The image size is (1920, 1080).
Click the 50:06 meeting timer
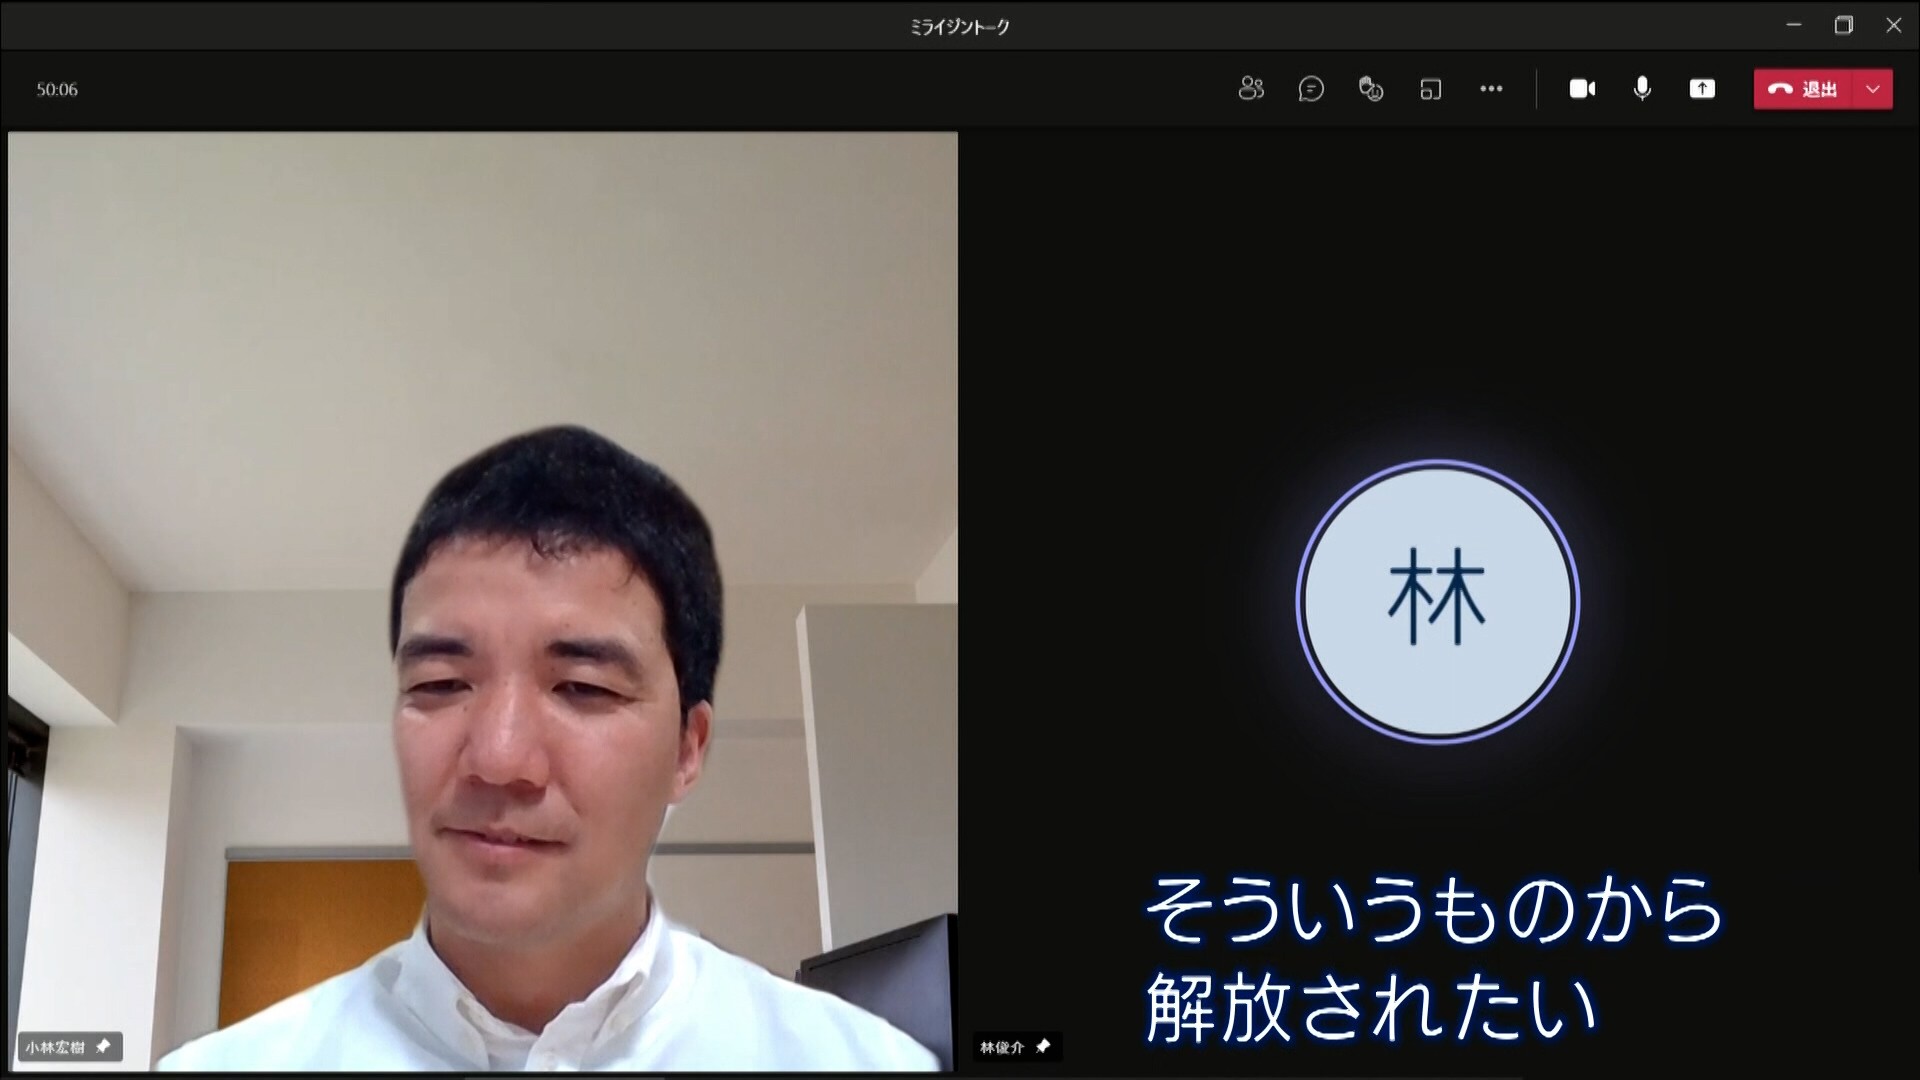[57, 89]
